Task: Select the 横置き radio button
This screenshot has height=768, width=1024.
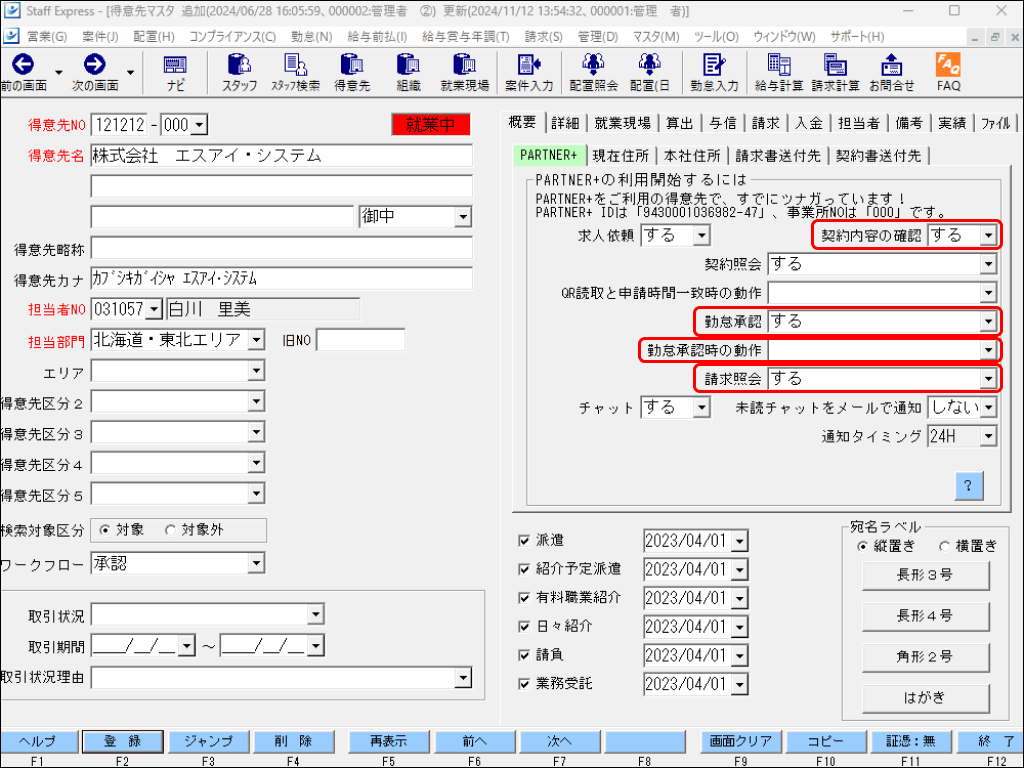Action: (944, 546)
